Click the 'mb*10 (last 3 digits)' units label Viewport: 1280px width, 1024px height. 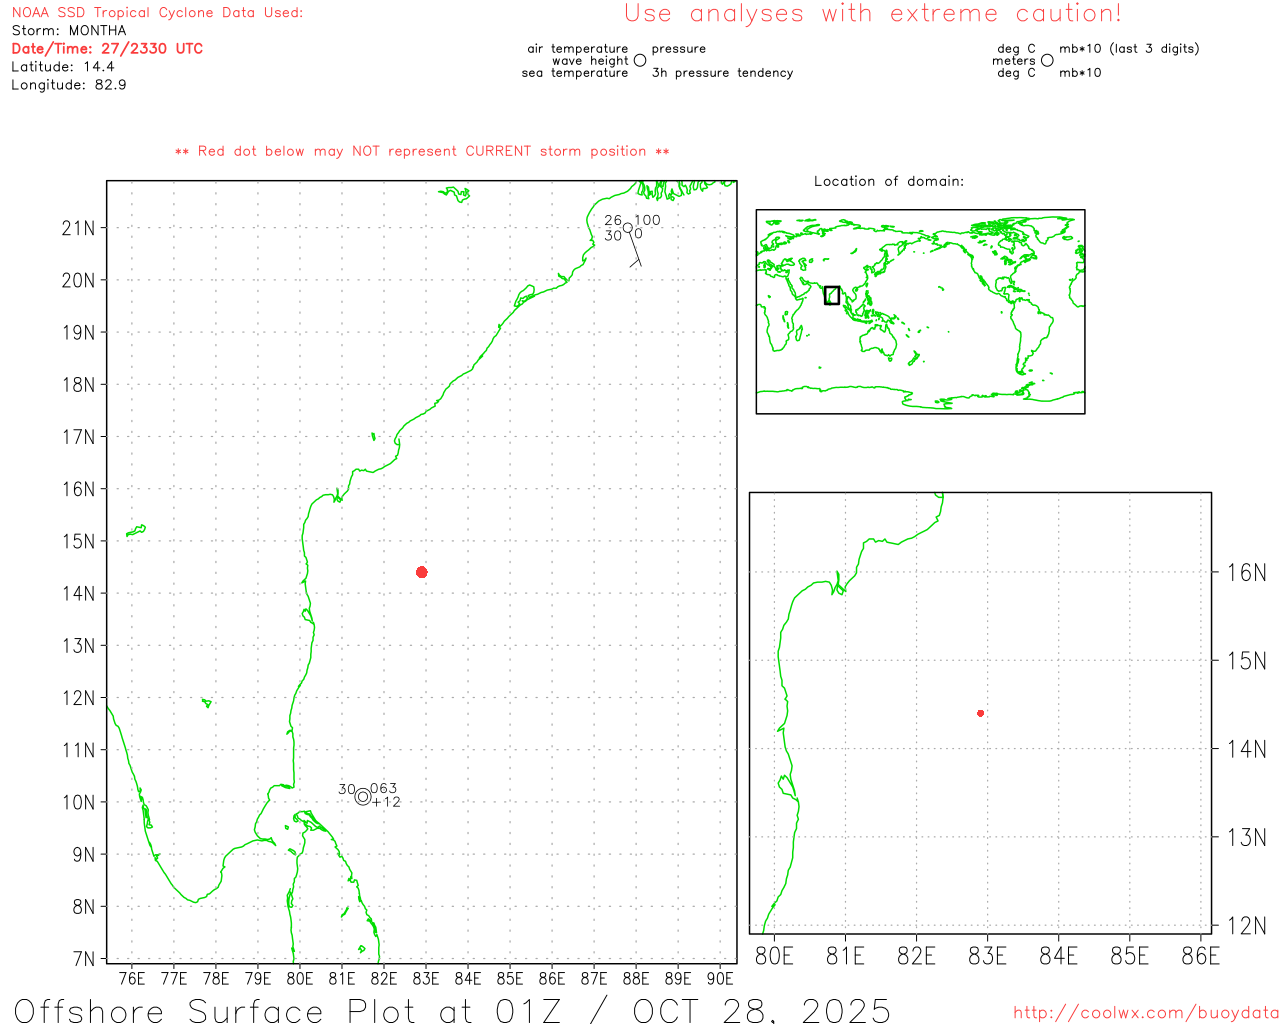1129,48
